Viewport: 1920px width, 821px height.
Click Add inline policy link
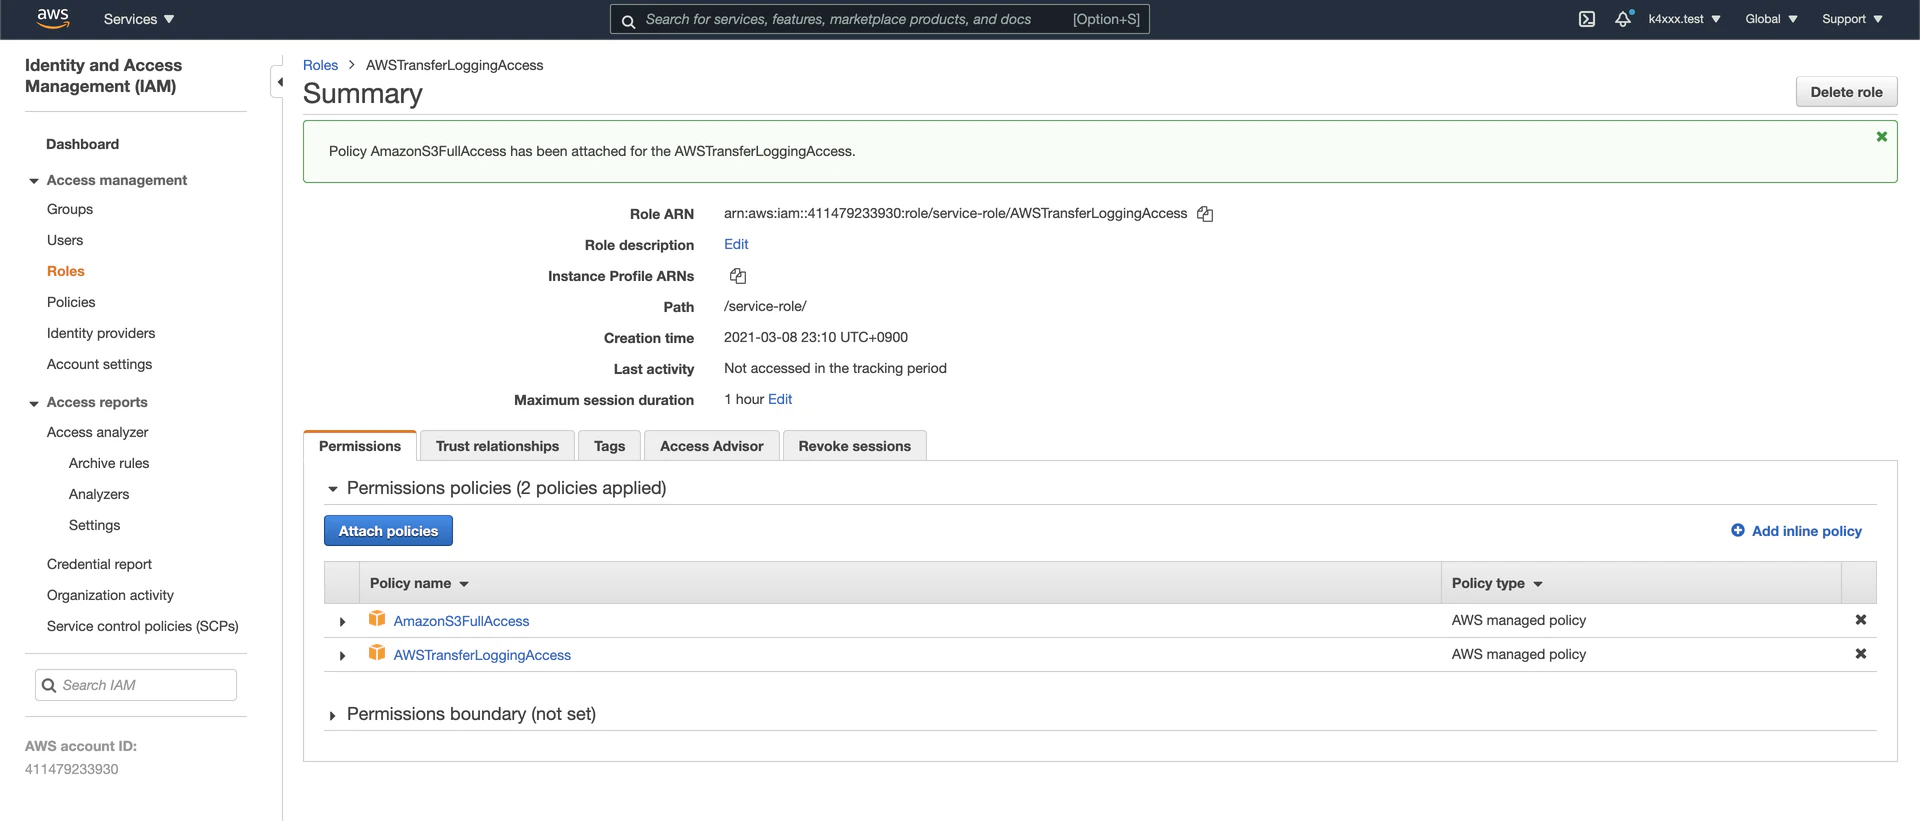1806,531
